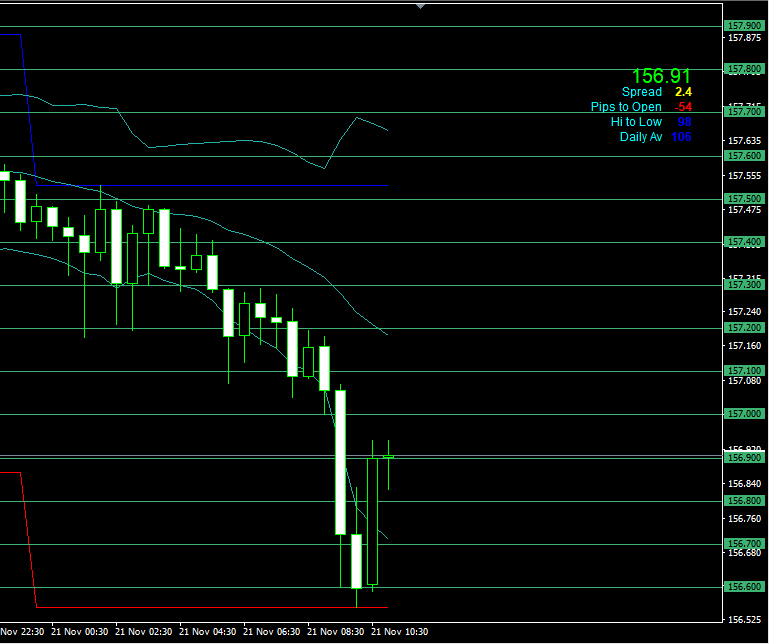The height and width of the screenshot is (644, 769).
Task: Click the 157.000 price level label
Action: coord(742,414)
